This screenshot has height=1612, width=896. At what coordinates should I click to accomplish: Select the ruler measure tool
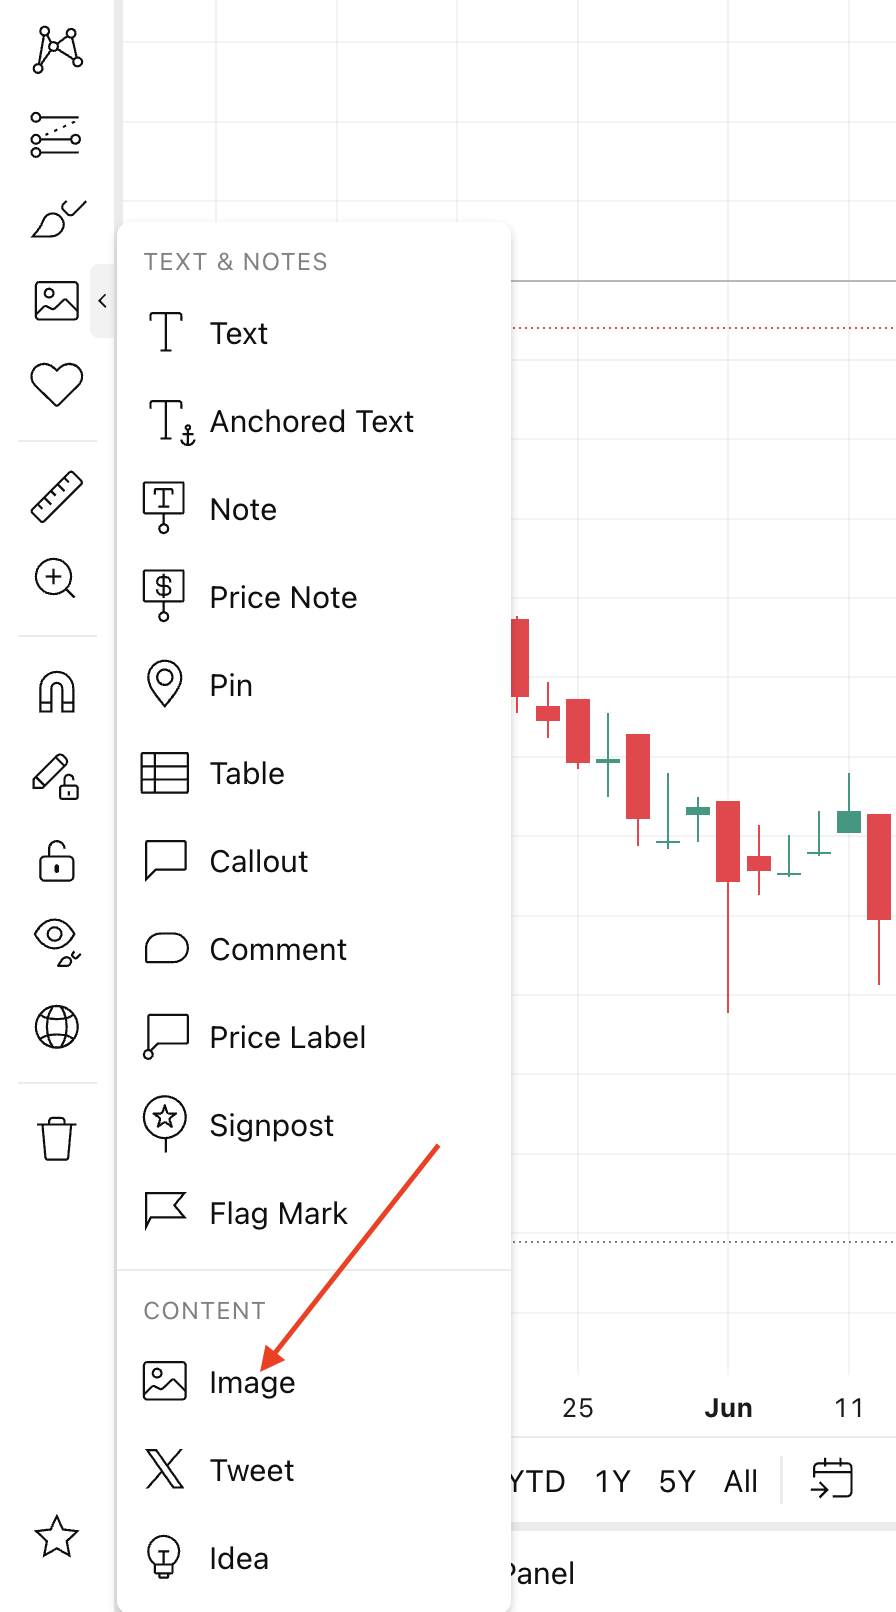(57, 497)
